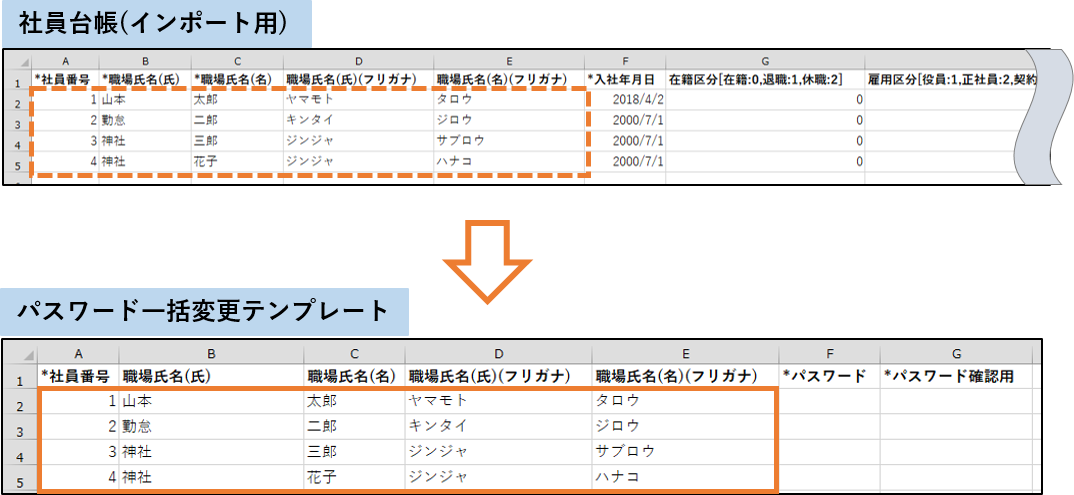Viewport: 1074px width, 495px height.
Task: Click the 雇用区分 header cell in the top sheet
Action: tap(950, 79)
